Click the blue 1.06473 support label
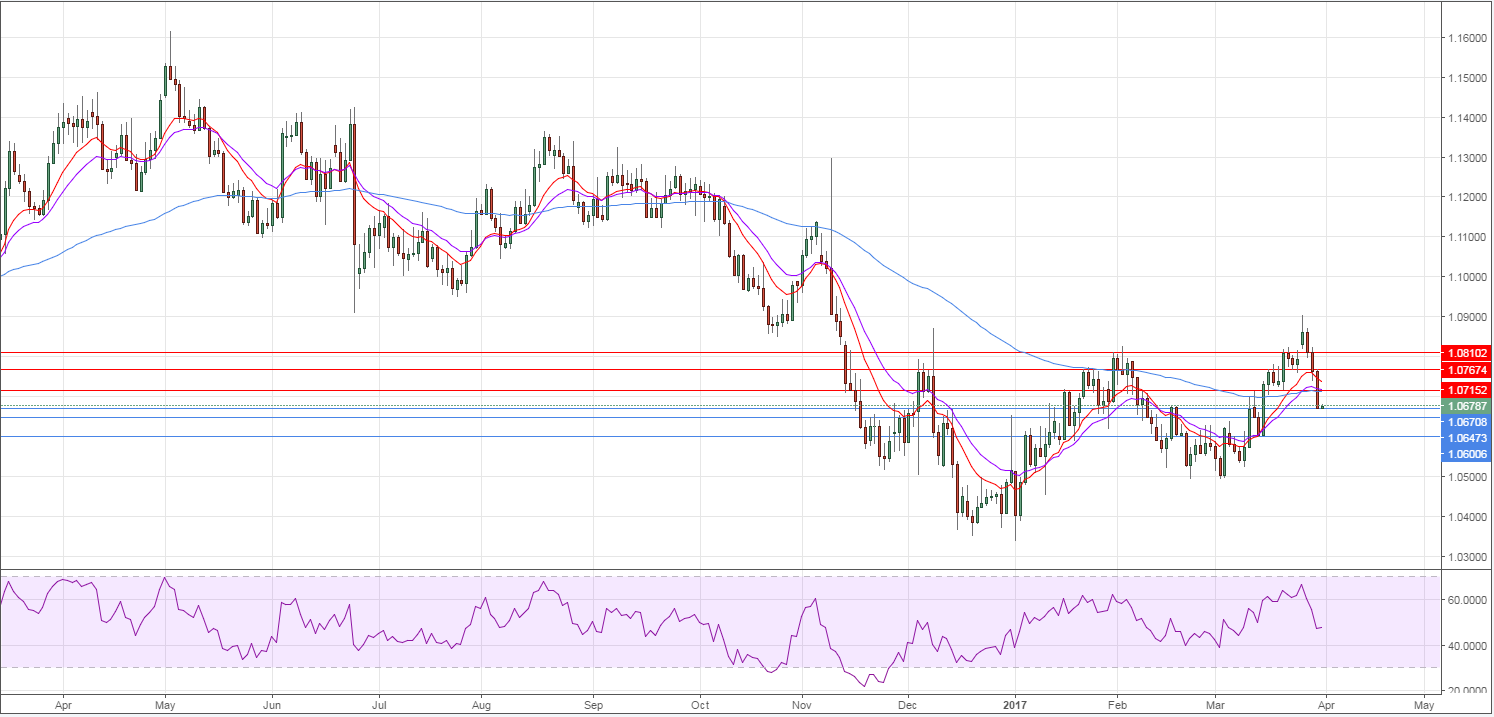Viewport: 1494px width, 717px height. 1467,438
